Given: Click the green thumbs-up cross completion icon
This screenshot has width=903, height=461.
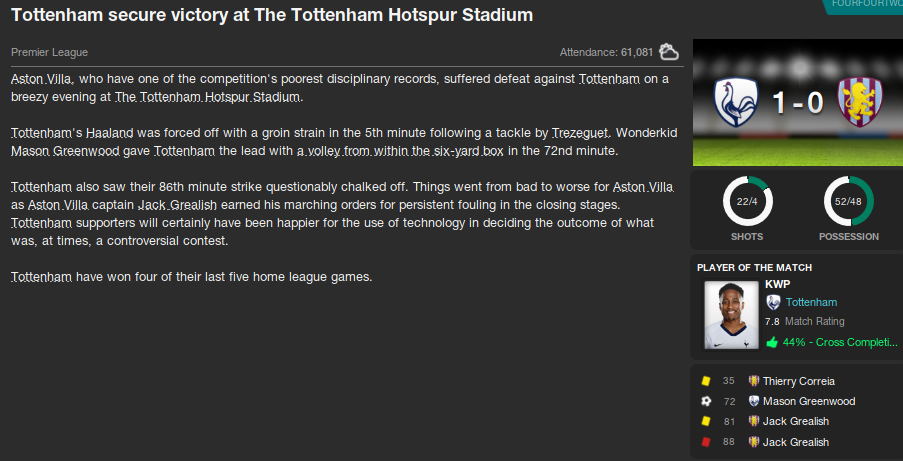Looking at the screenshot, I should pyautogui.click(x=771, y=342).
